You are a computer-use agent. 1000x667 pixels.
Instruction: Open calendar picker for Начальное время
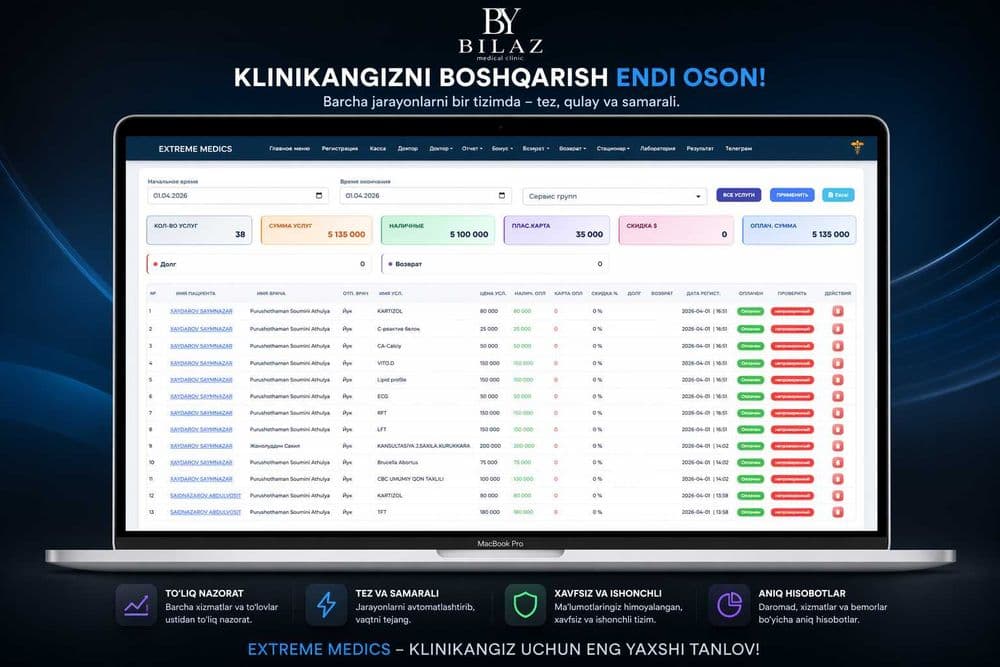coord(319,196)
